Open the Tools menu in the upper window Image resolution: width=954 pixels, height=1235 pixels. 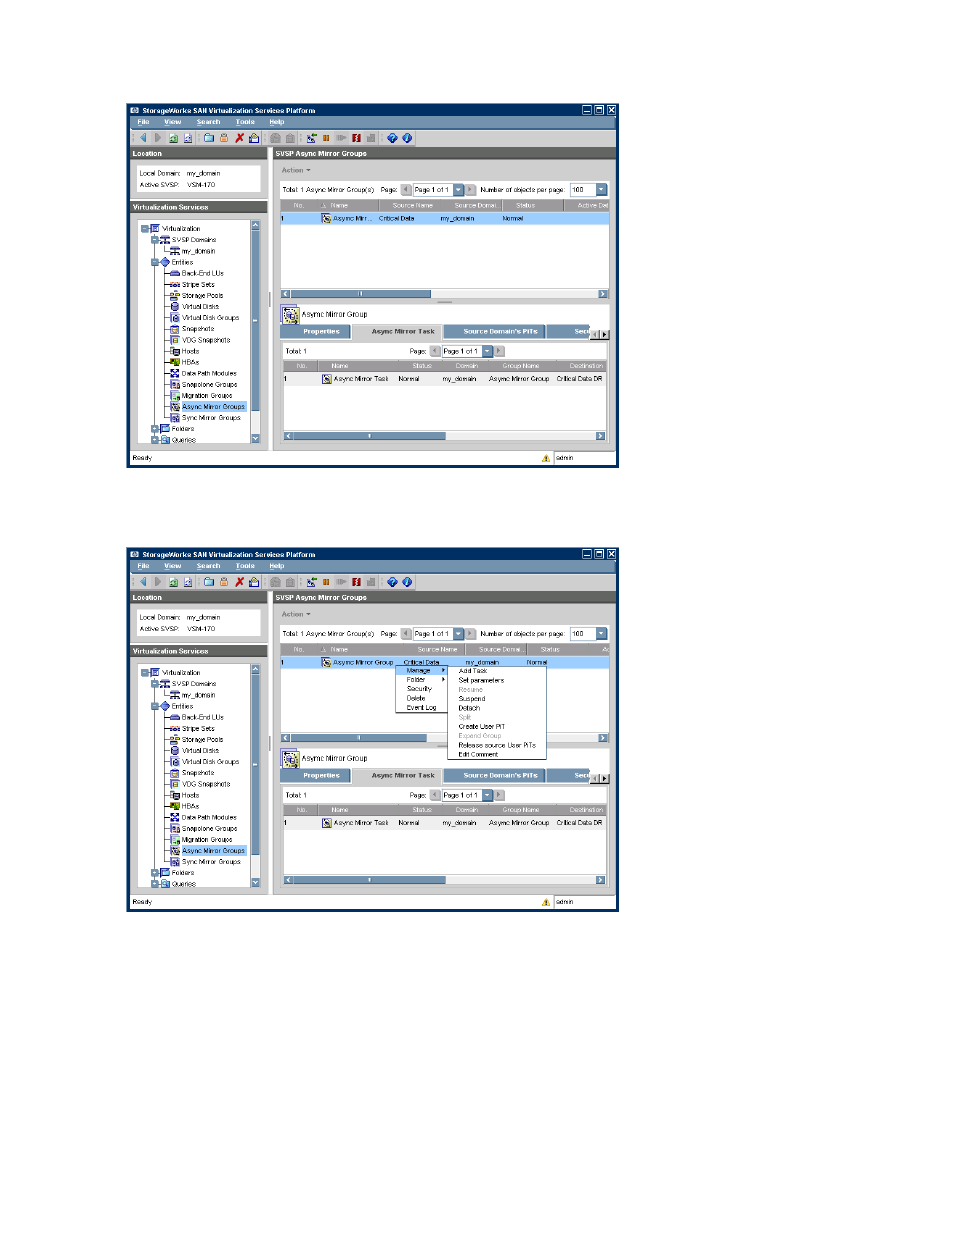click(x=245, y=122)
